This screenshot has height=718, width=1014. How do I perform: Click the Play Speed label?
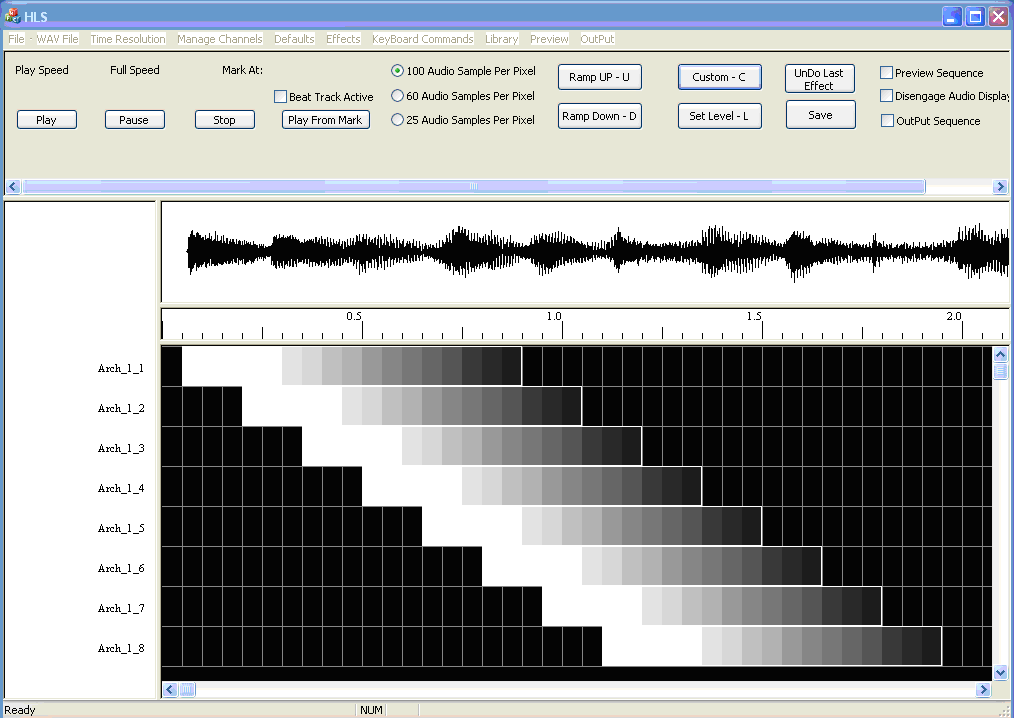(42, 70)
